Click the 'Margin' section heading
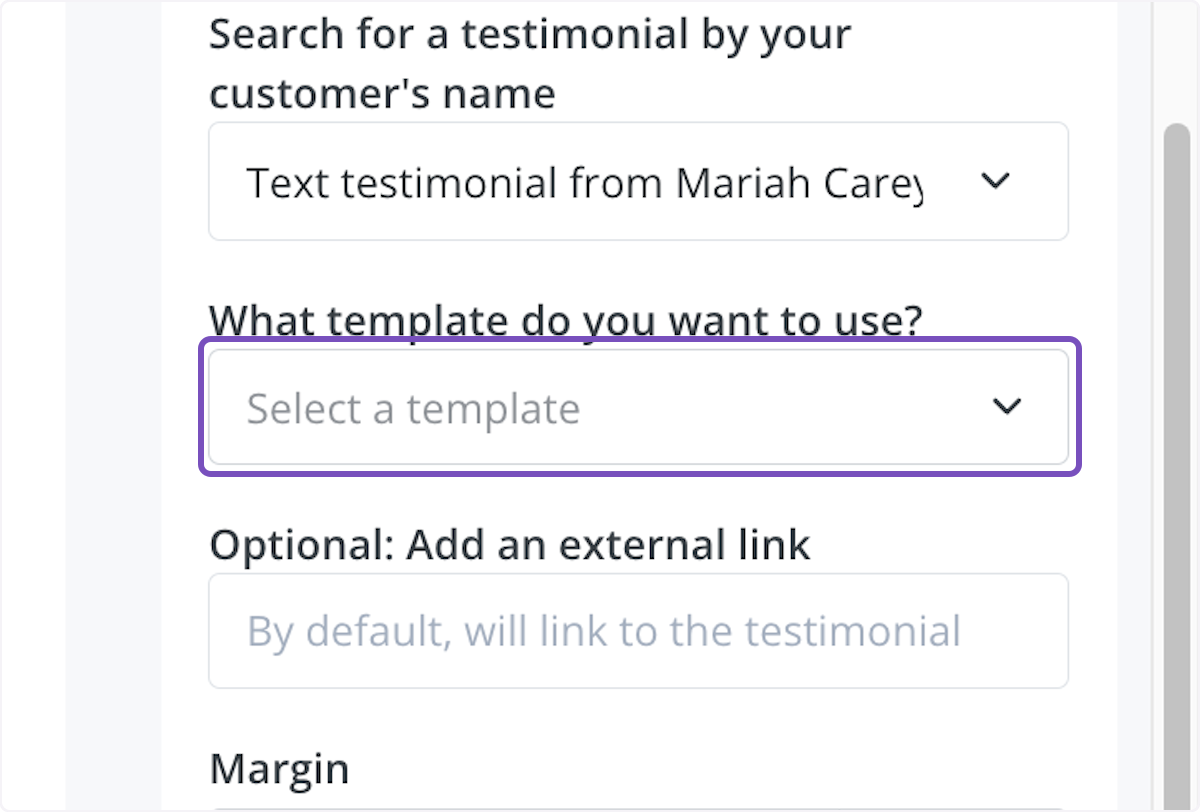This screenshot has height=812, width=1200. click(x=279, y=768)
